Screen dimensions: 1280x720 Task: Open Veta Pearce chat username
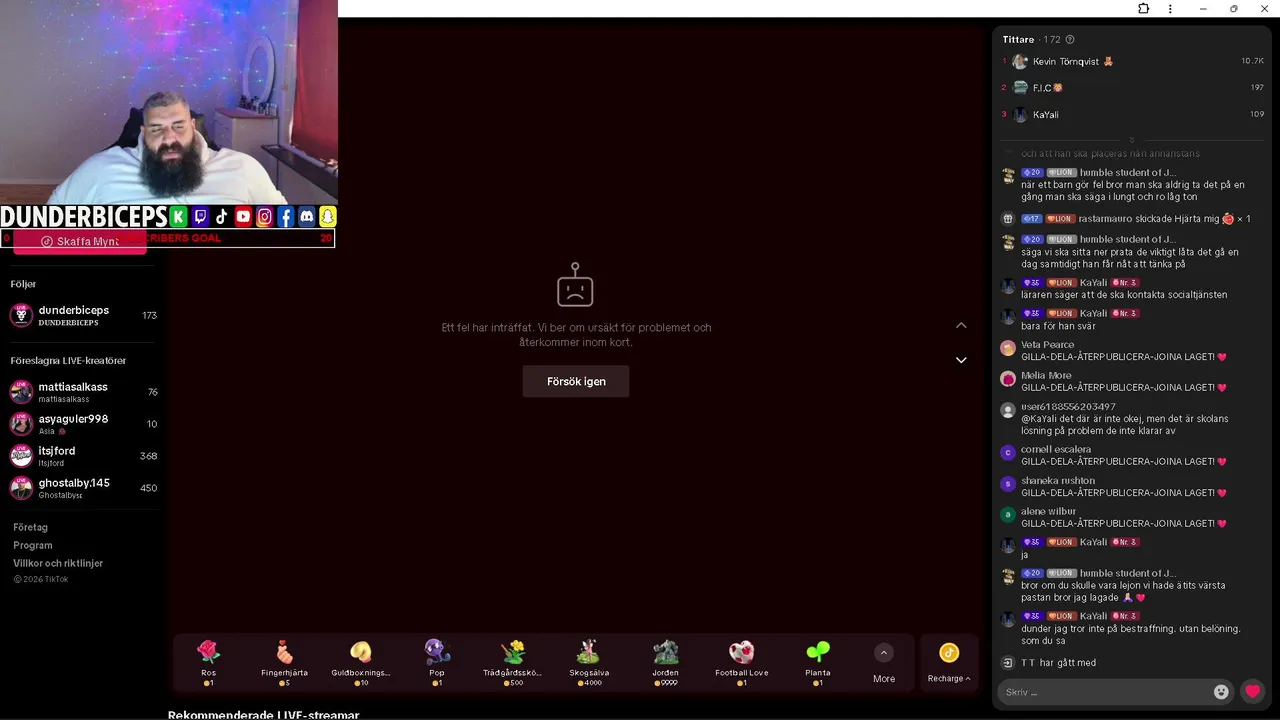(1047, 345)
